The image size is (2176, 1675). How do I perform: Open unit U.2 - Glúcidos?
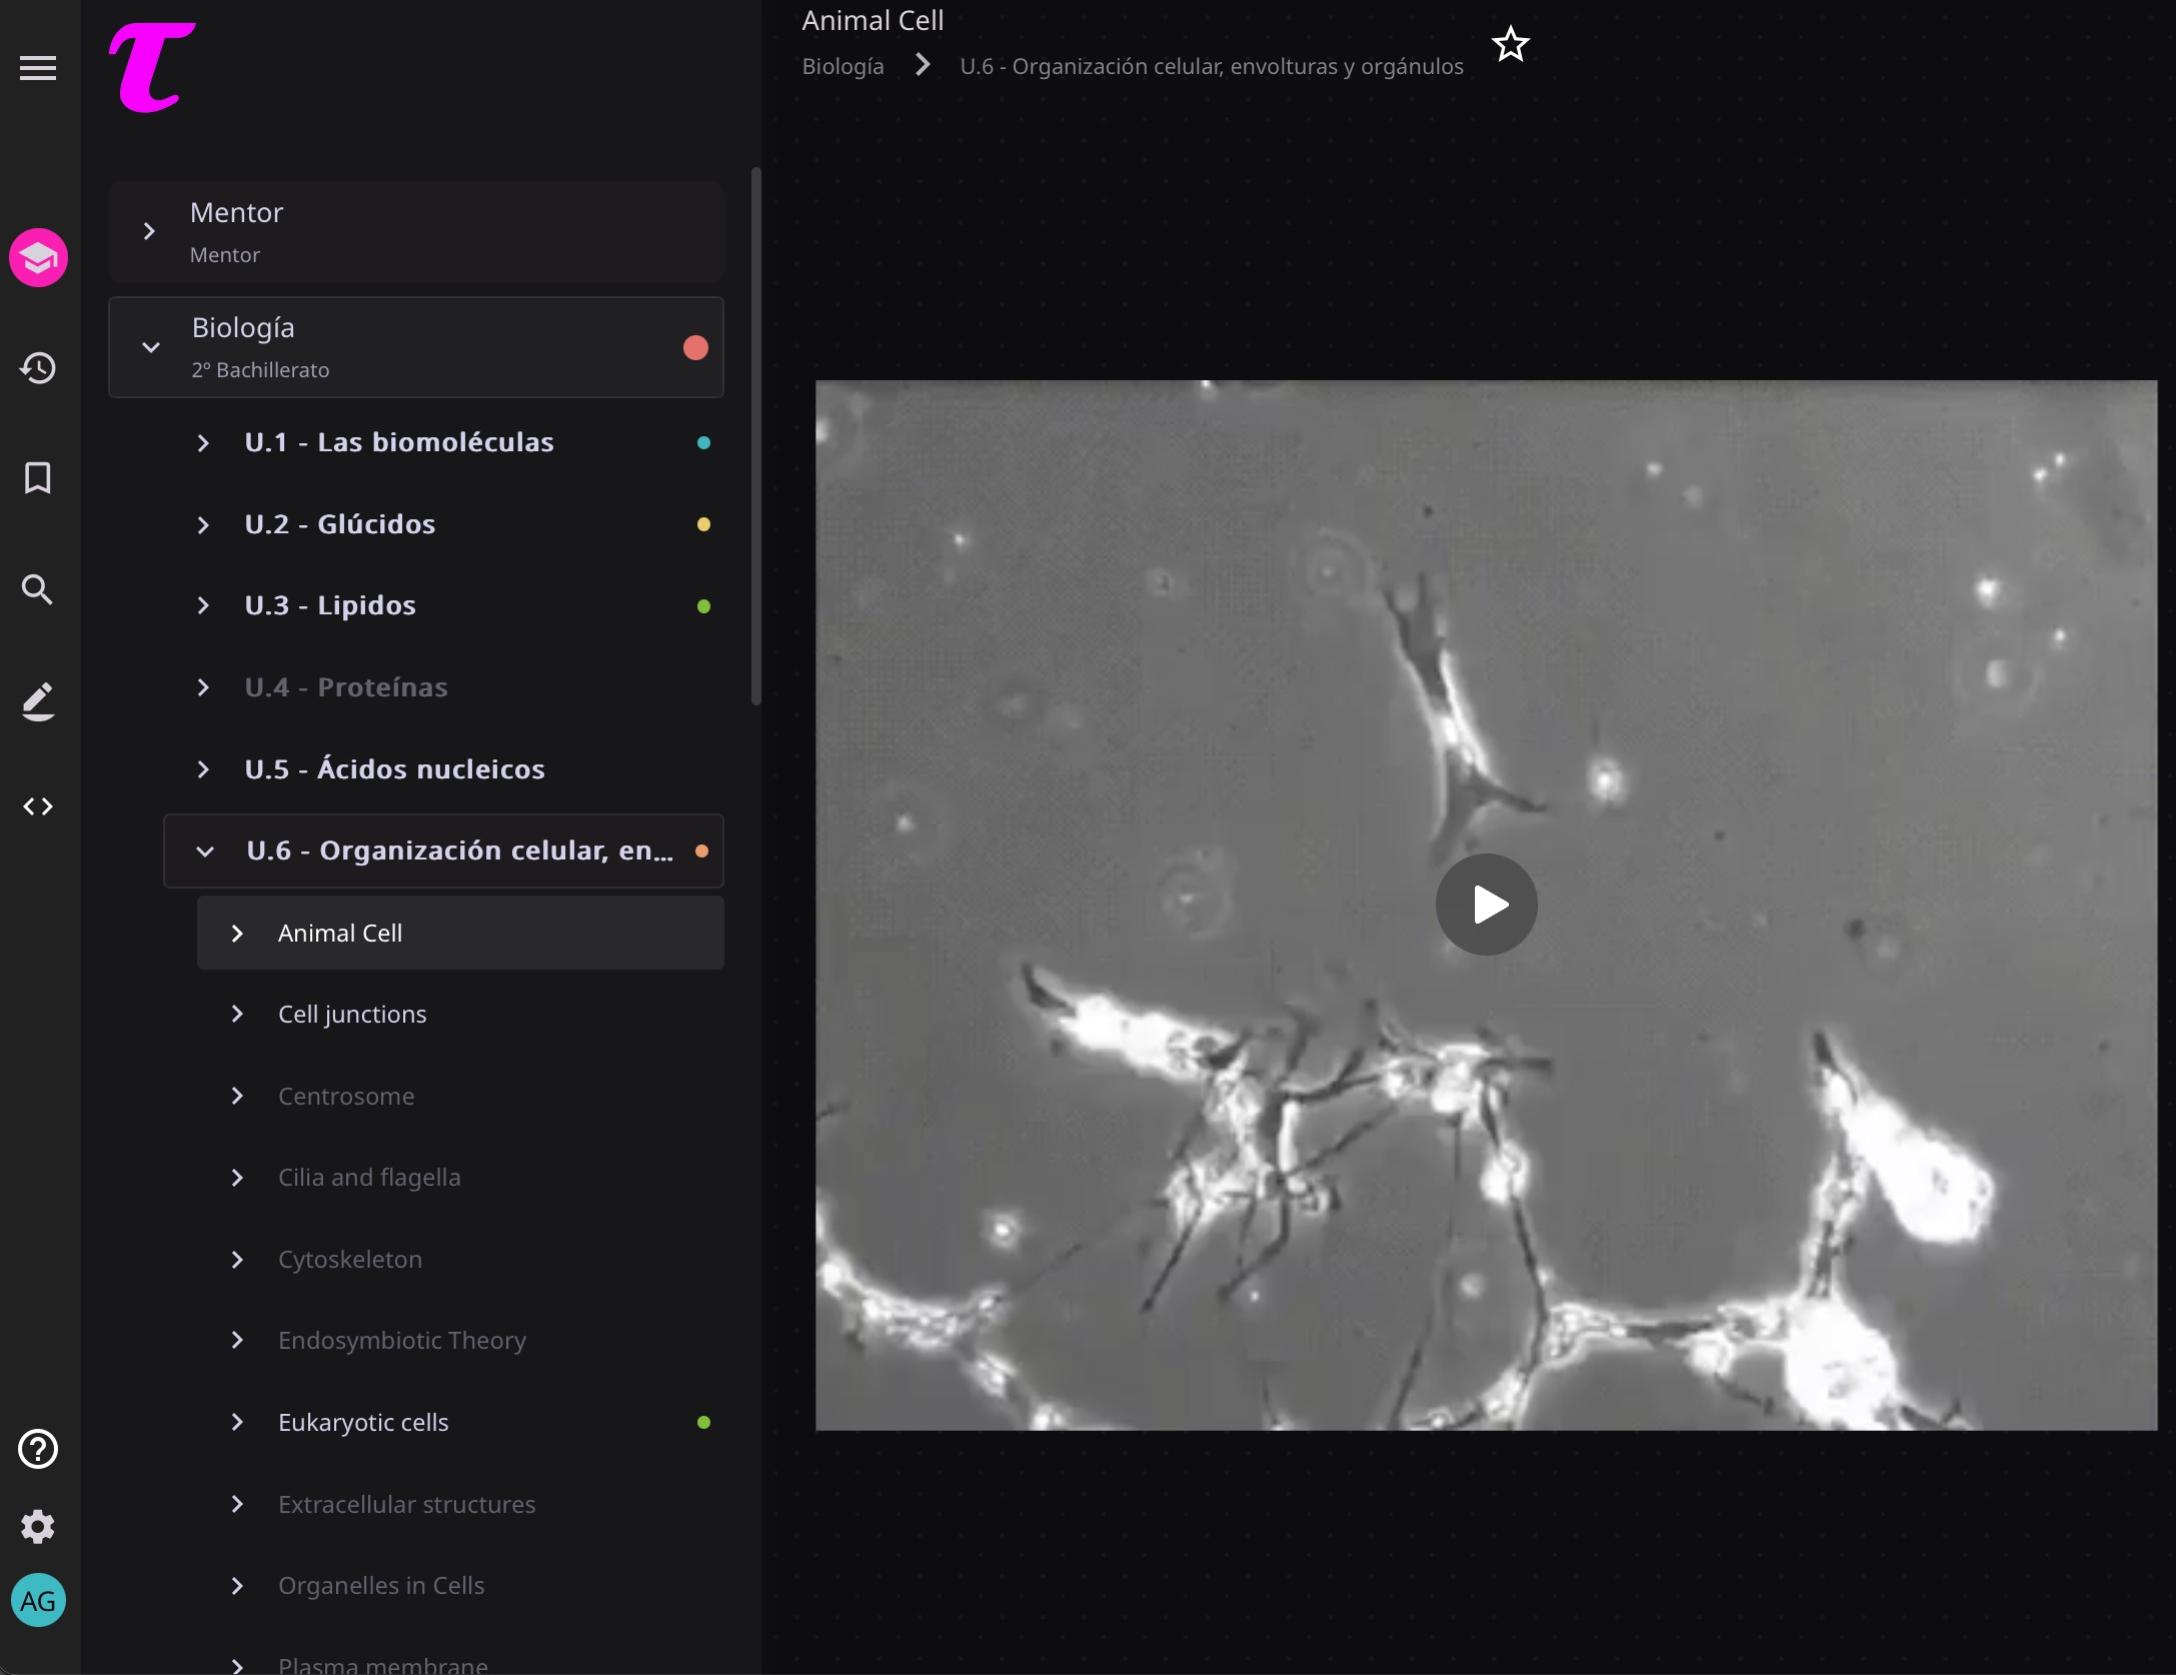[340, 524]
